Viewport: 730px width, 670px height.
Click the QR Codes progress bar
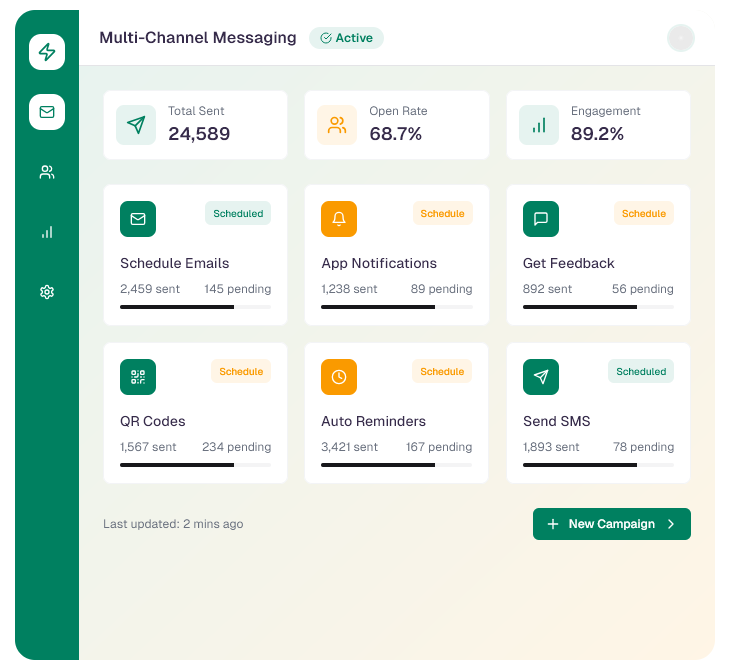(x=196, y=465)
